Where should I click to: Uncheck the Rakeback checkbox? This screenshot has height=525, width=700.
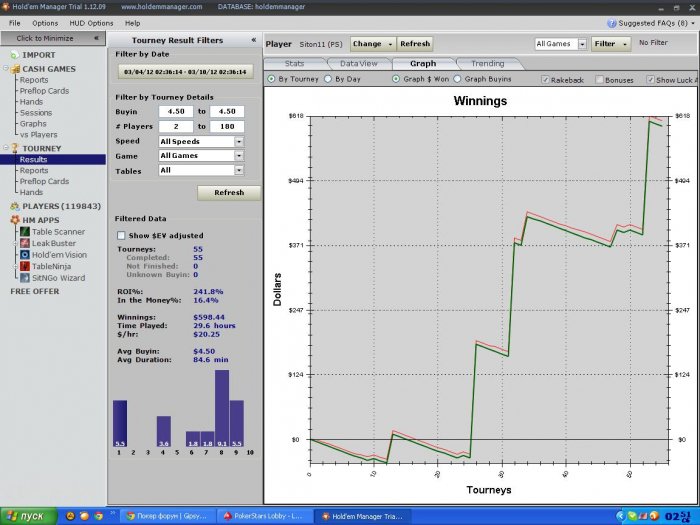pos(545,79)
